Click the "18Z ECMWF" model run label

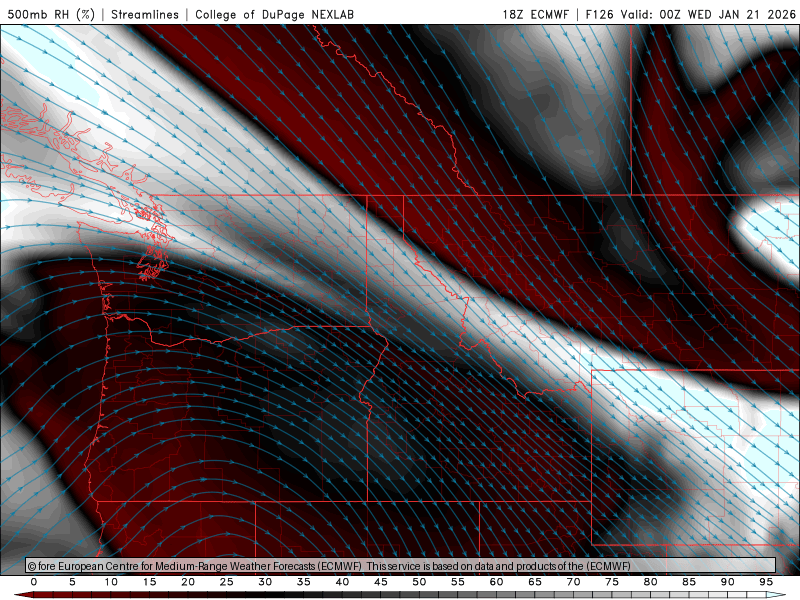tap(535, 14)
